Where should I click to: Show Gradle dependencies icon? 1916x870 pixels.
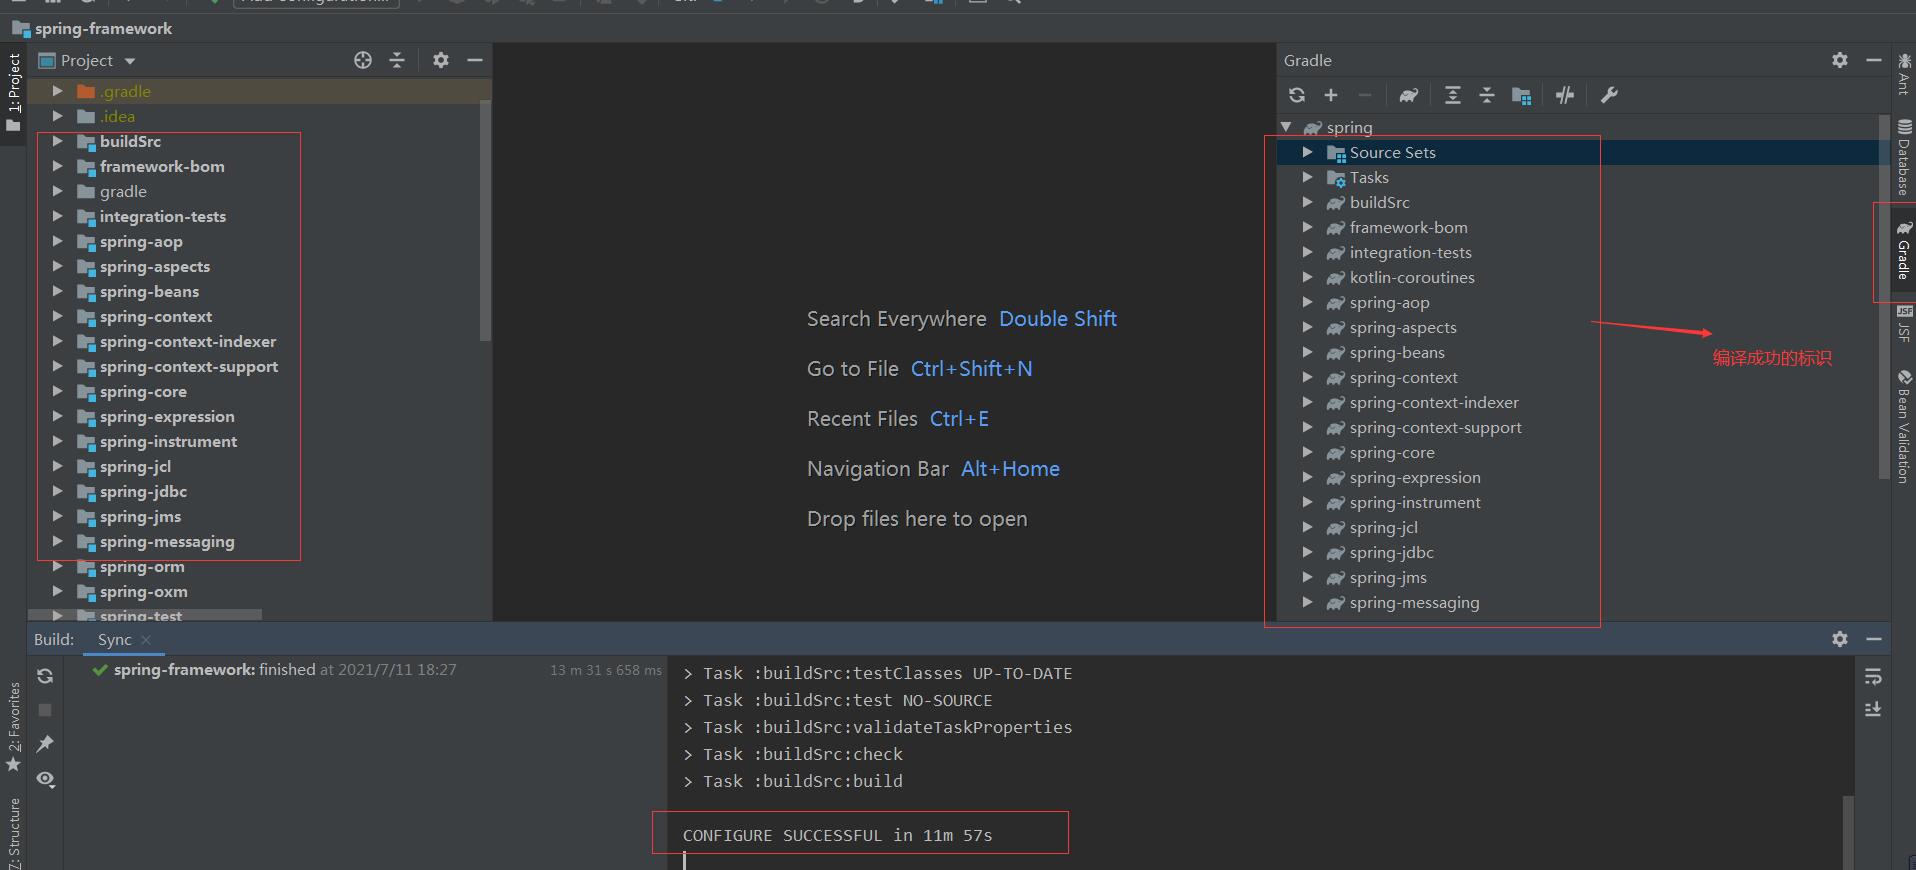pyautogui.click(x=1522, y=96)
